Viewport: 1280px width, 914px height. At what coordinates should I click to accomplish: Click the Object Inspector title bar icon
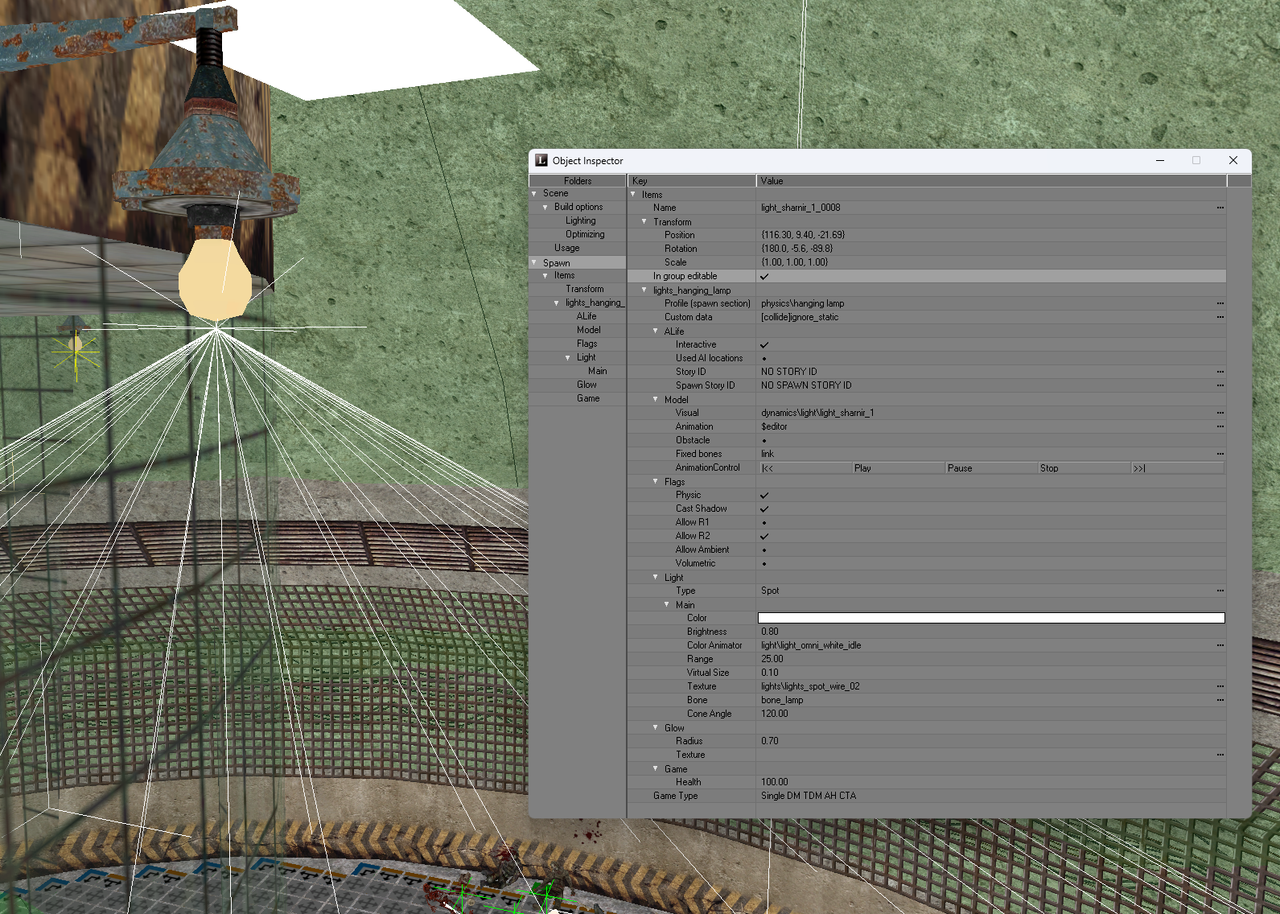(x=541, y=160)
